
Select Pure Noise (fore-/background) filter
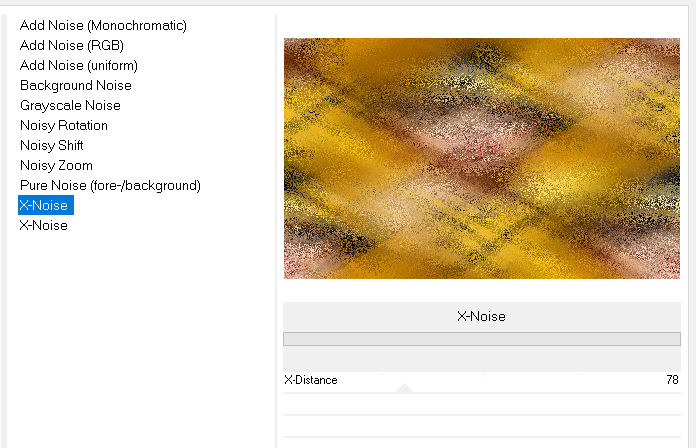tap(110, 185)
